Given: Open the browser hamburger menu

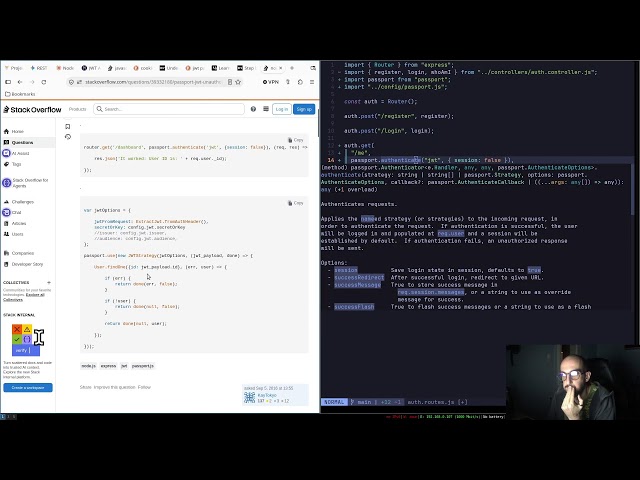Looking at the screenshot, I should [312, 82].
